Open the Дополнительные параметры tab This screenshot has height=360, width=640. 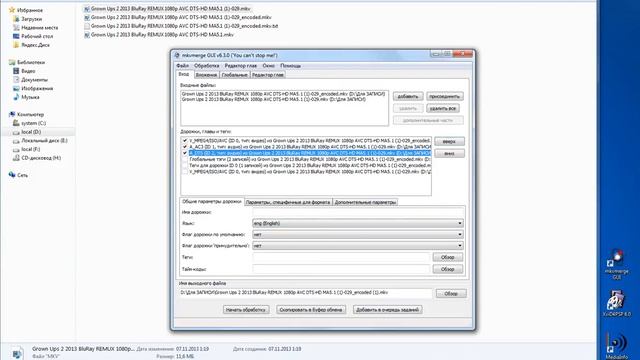pos(365,202)
